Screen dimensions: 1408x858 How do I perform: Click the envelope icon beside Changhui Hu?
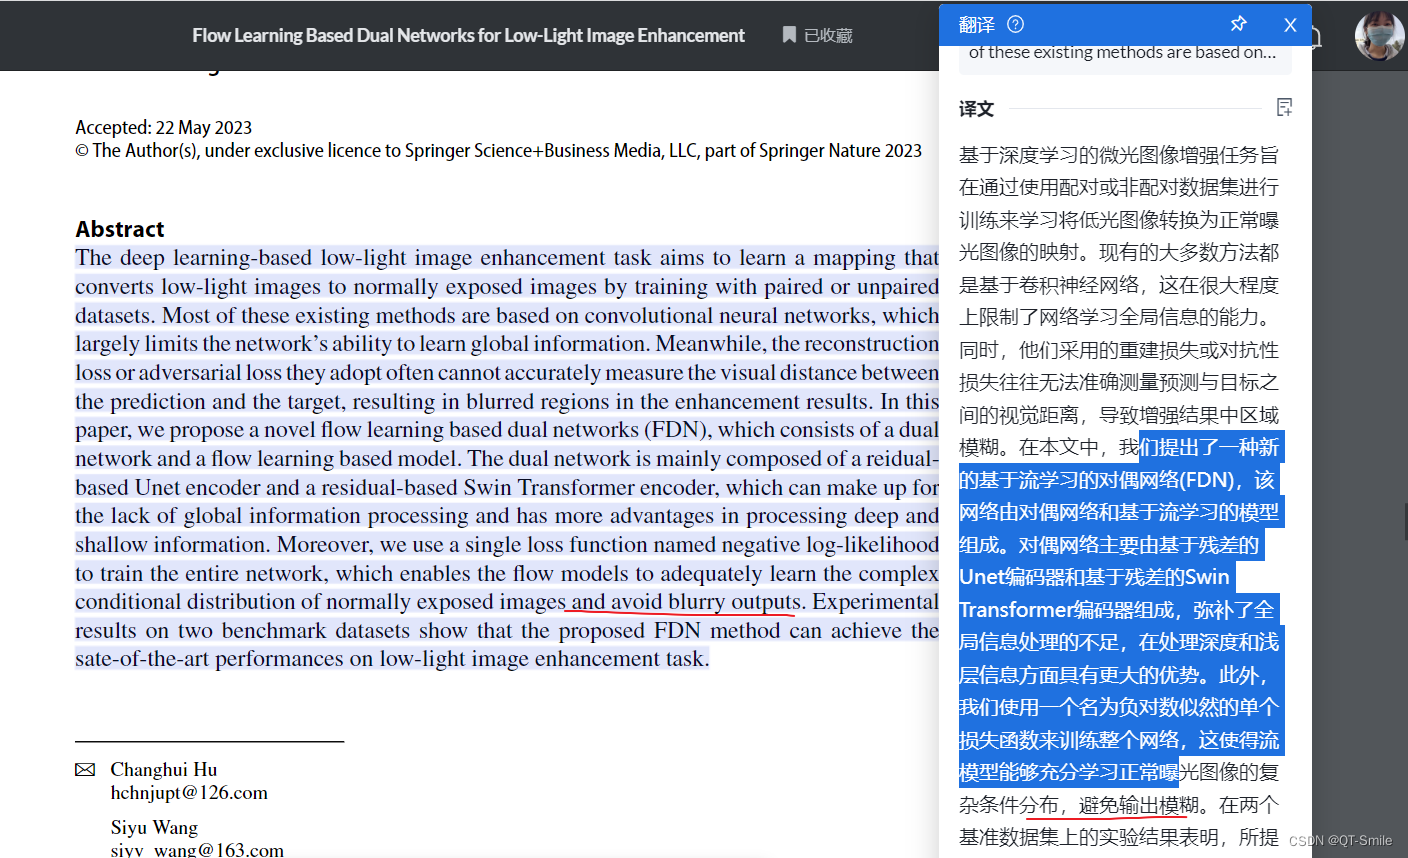[x=85, y=769]
